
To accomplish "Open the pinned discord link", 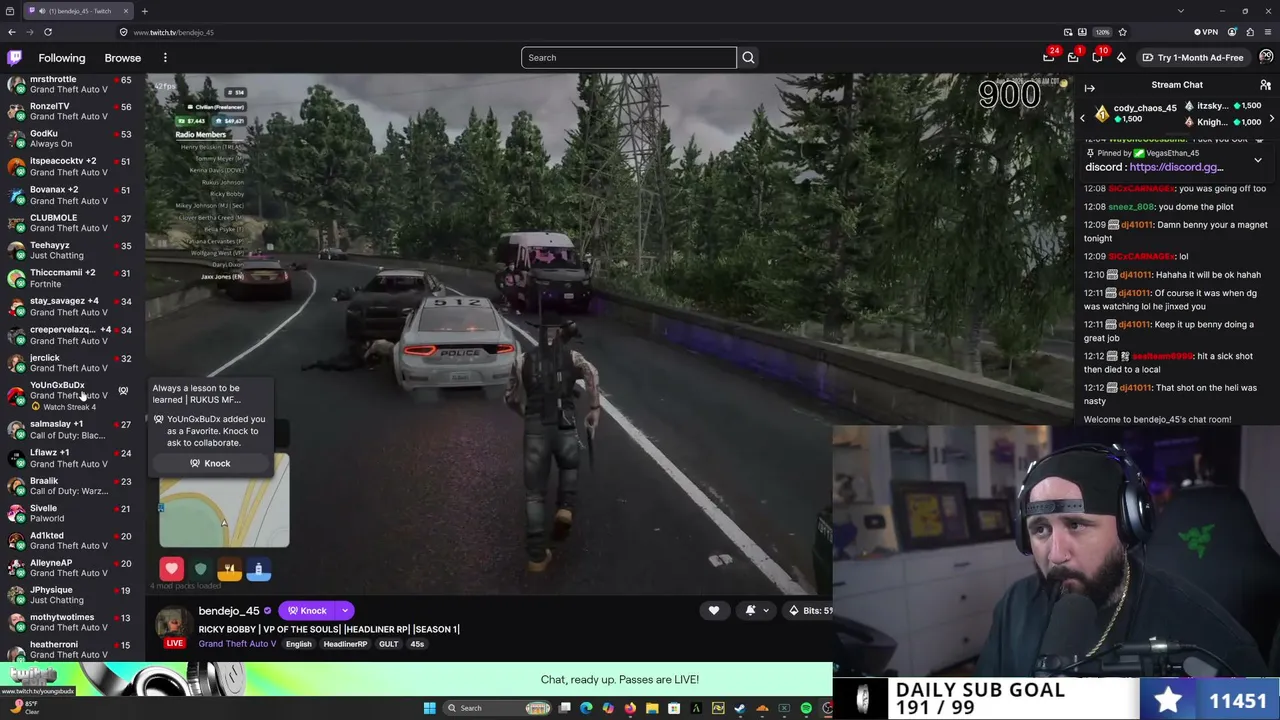I will point(1176,167).
